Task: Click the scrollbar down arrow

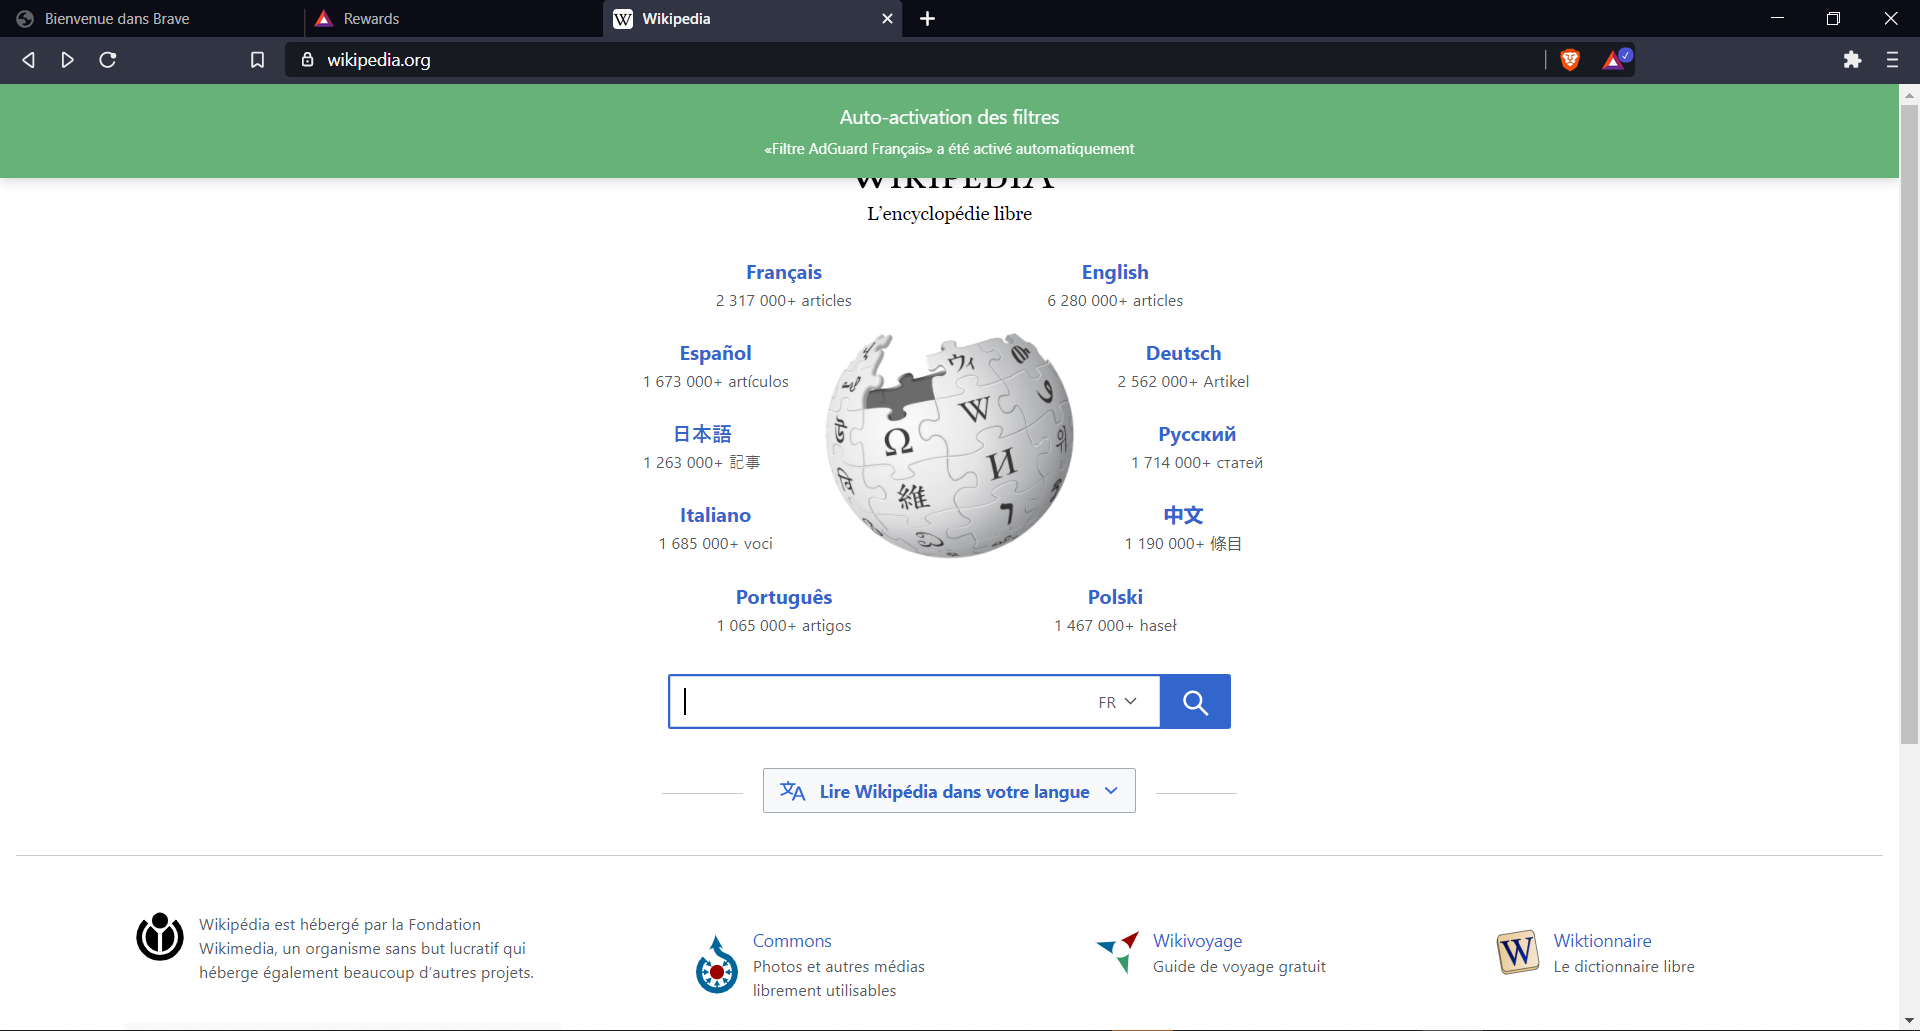Action: pos(1910,1021)
